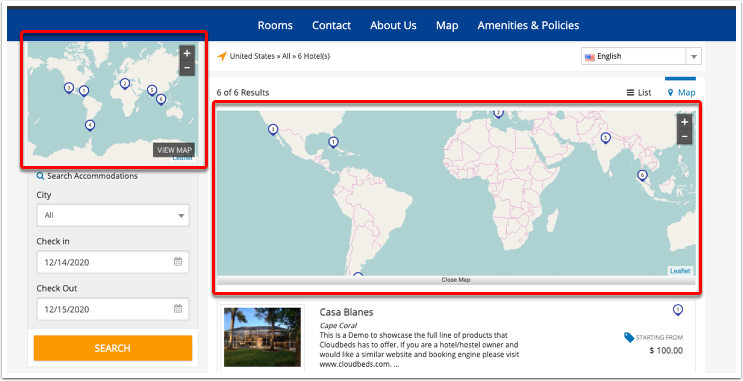The image size is (743, 381).
Task: Zoom out on the small sidebar map
Action: tap(187, 68)
